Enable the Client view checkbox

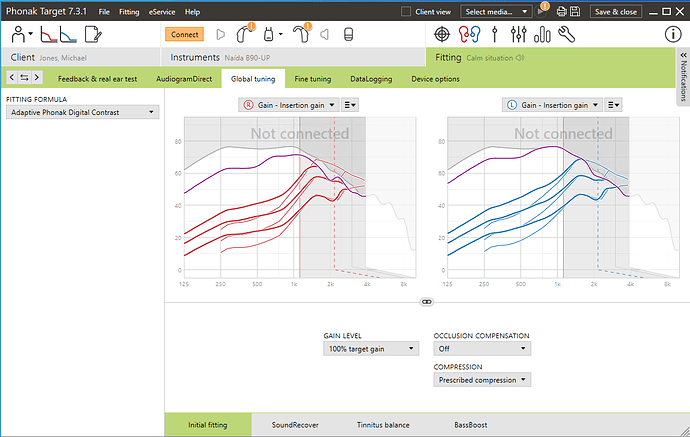[x=406, y=12]
